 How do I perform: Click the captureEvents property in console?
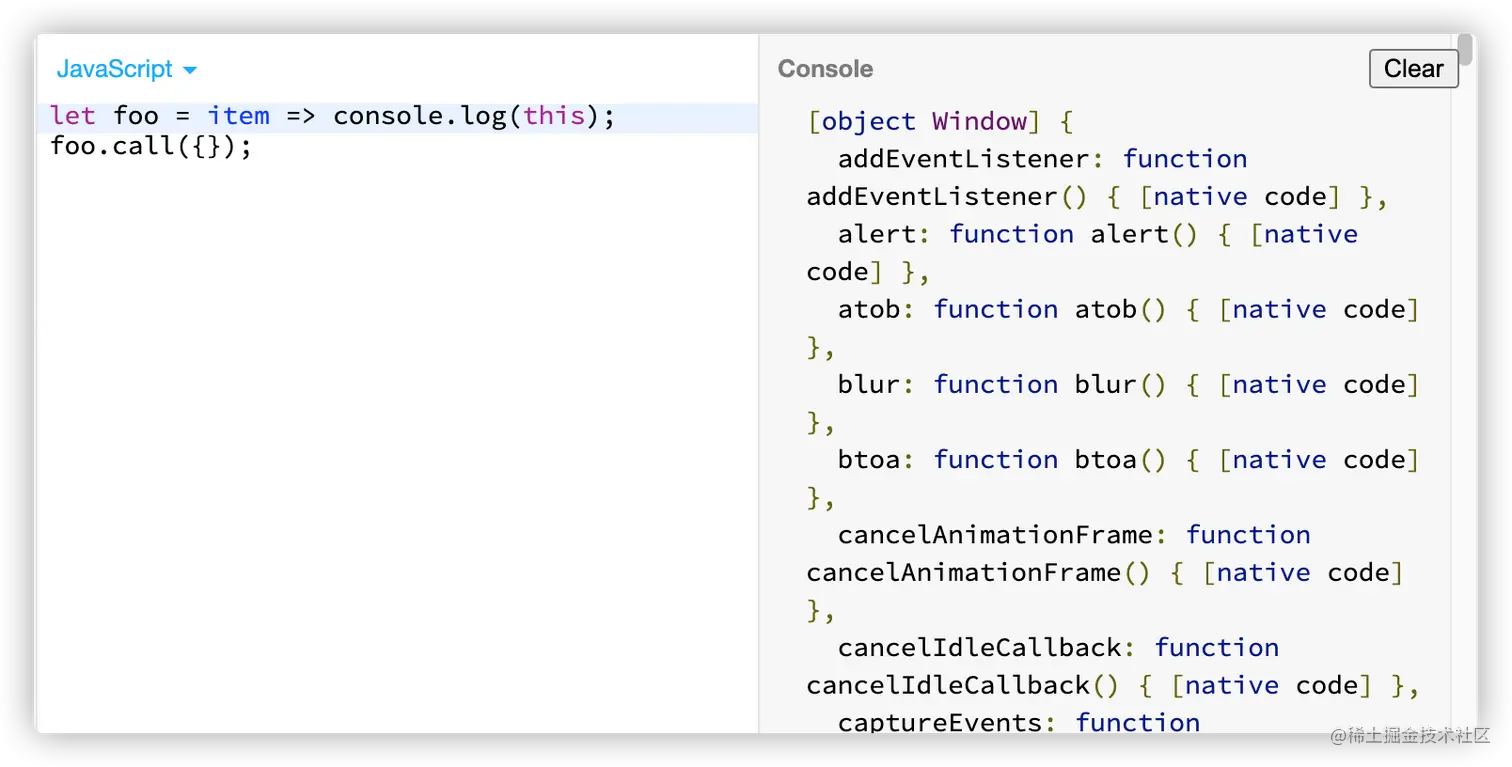pos(940,722)
